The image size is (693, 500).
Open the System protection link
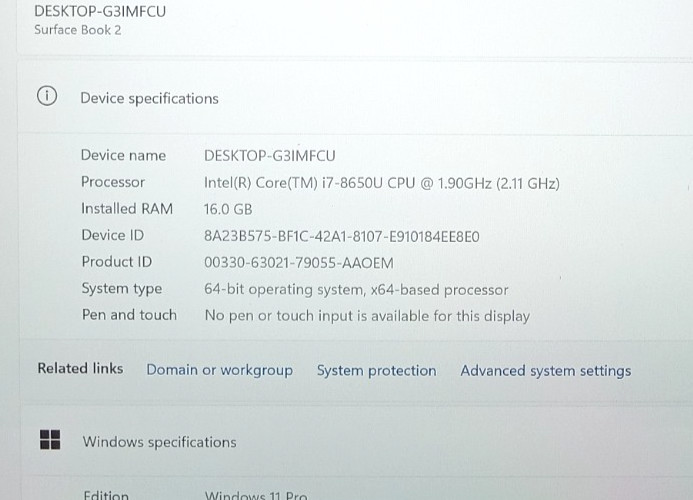[377, 370]
